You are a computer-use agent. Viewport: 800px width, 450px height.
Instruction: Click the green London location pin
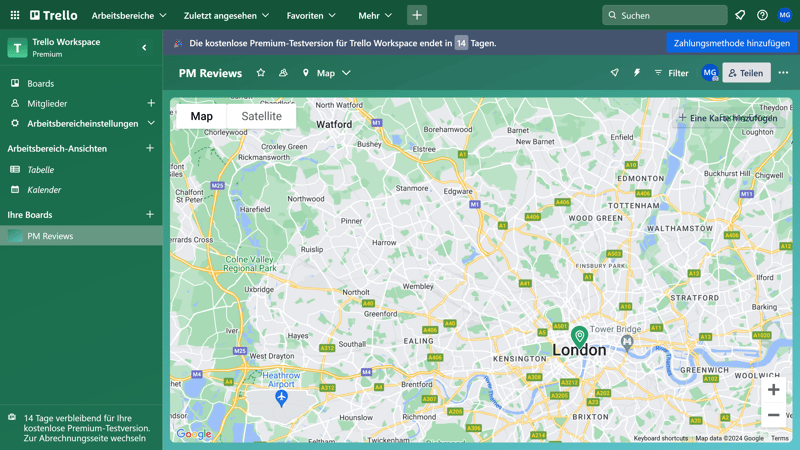tap(579, 336)
